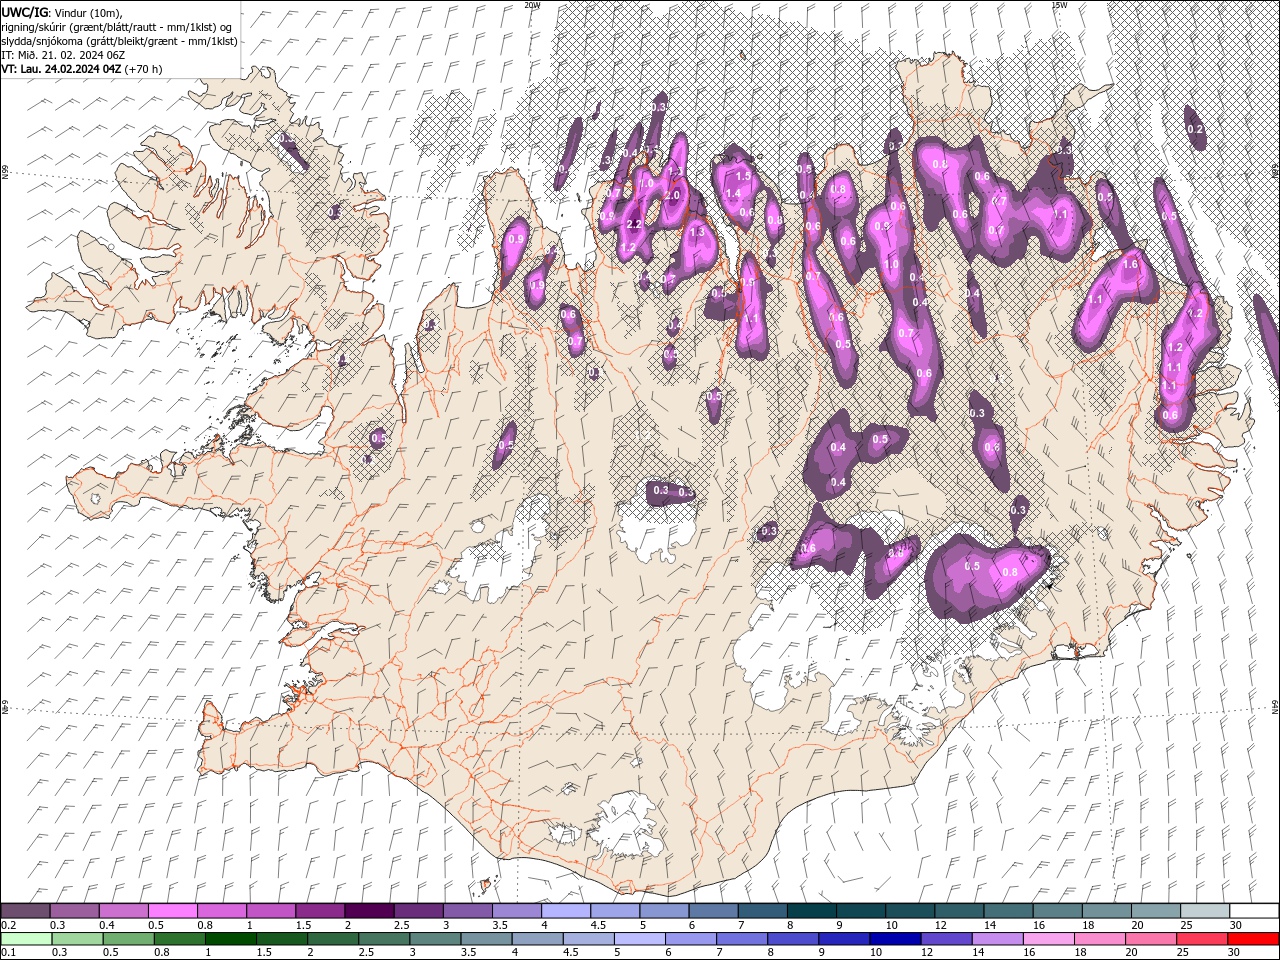Select upper legend swatch for 0.4–0.5 mm
This screenshot has width=1280, height=960.
click(x=124, y=911)
